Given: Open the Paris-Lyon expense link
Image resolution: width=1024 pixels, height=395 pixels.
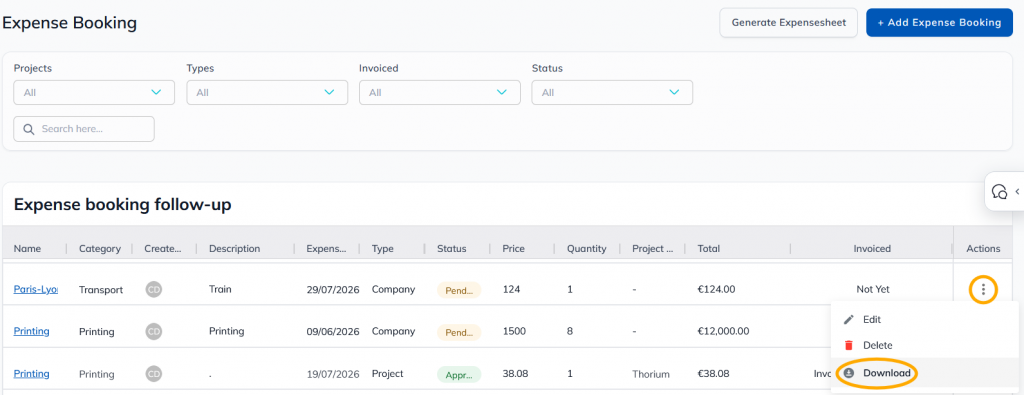Looking at the screenshot, I should [35, 289].
